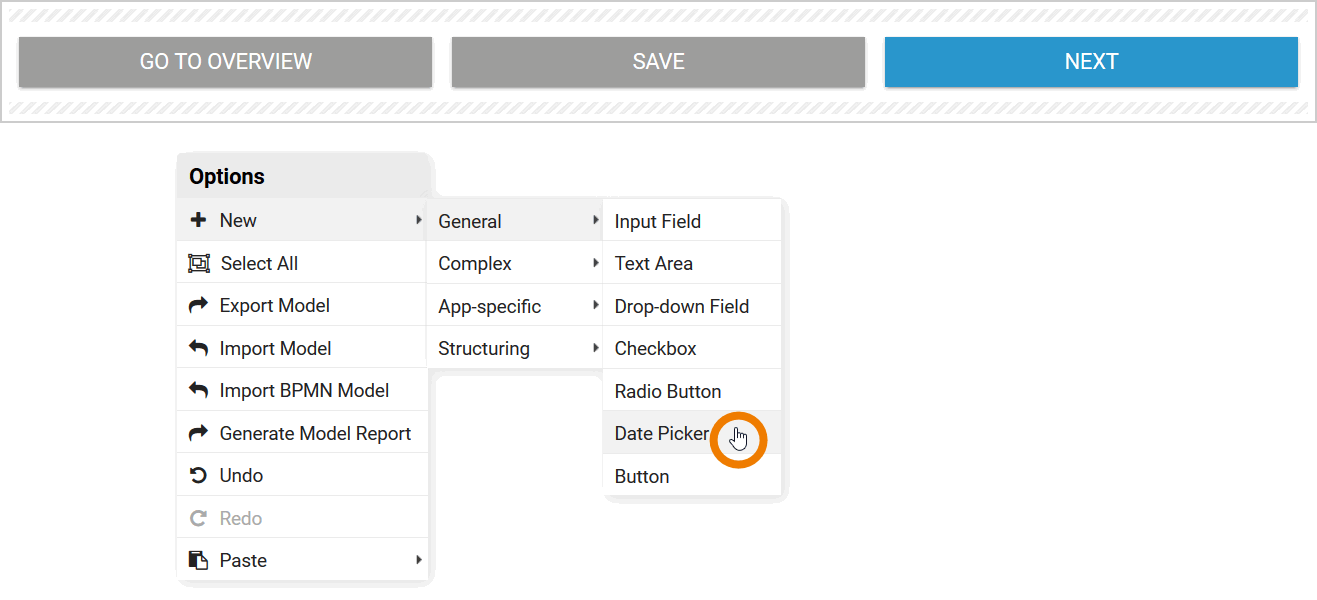Click the plus icon next to New
The width and height of the screenshot is (1317, 600).
197,220
